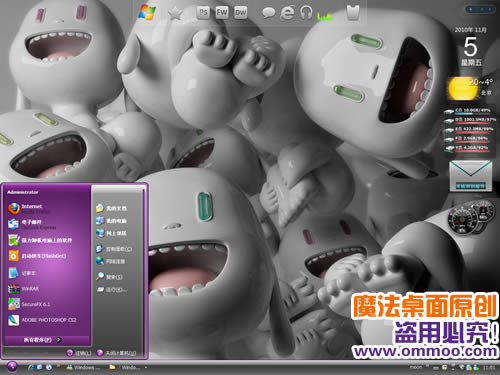Screen dimensions: 500x375
Task: Open Photoshop from the PS dock icon
Action: click(x=203, y=13)
